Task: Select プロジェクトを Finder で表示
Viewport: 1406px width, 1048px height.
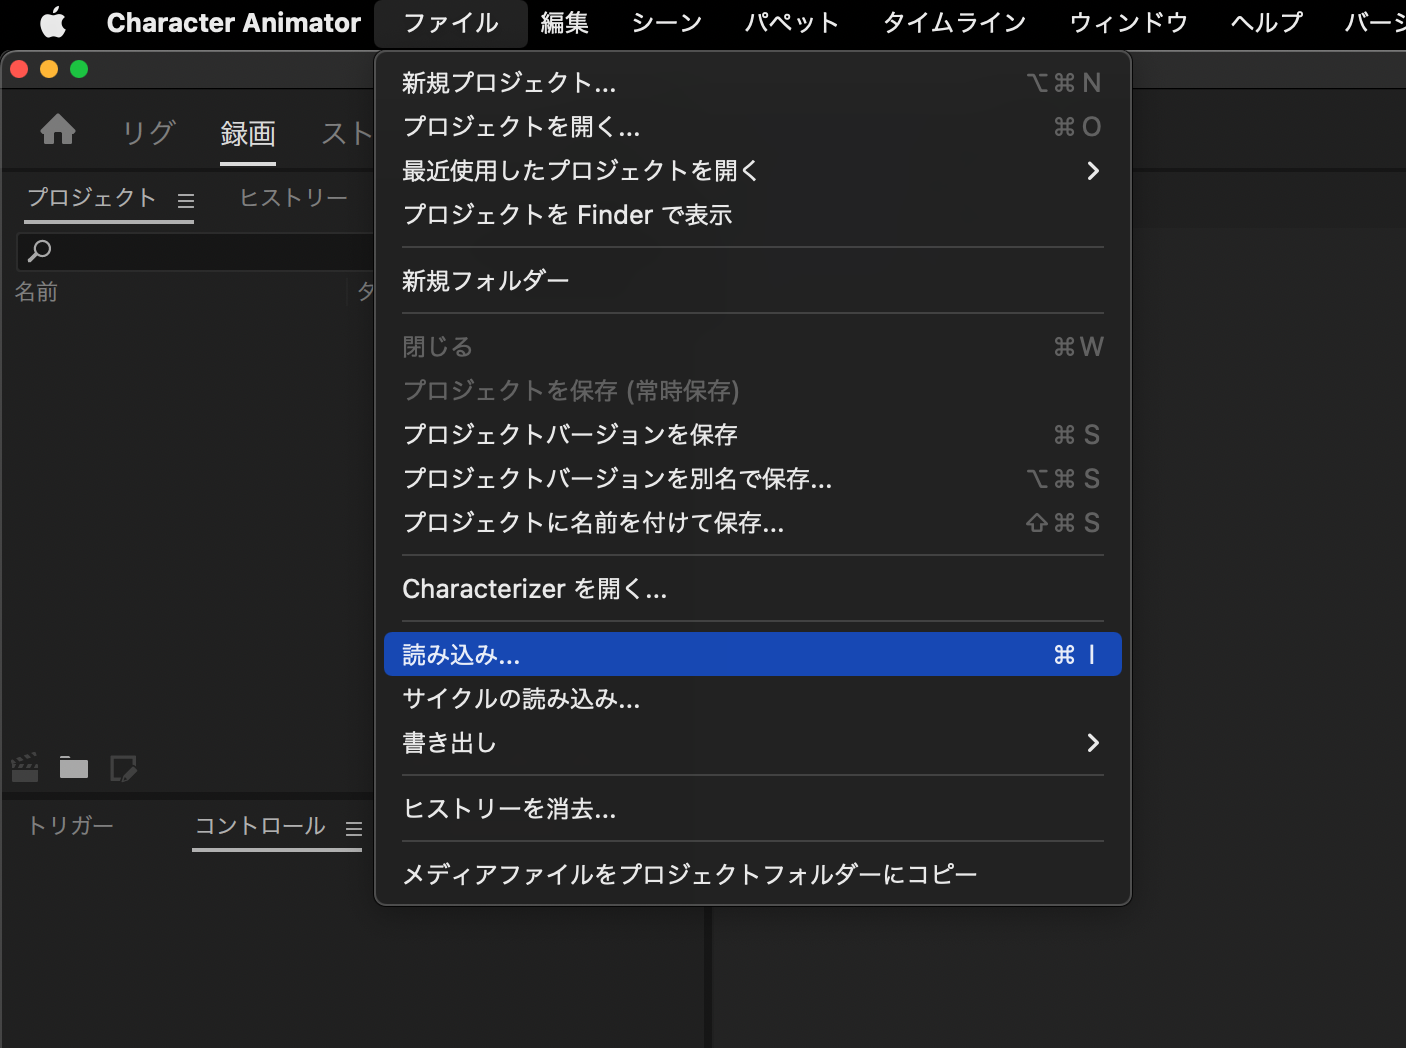Action: pos(752,215)
